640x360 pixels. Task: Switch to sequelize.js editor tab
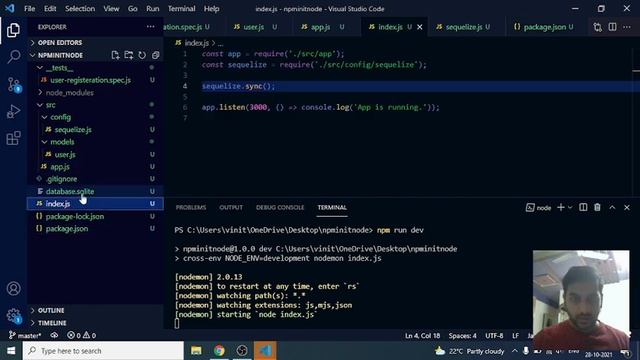tap(464, 27)
